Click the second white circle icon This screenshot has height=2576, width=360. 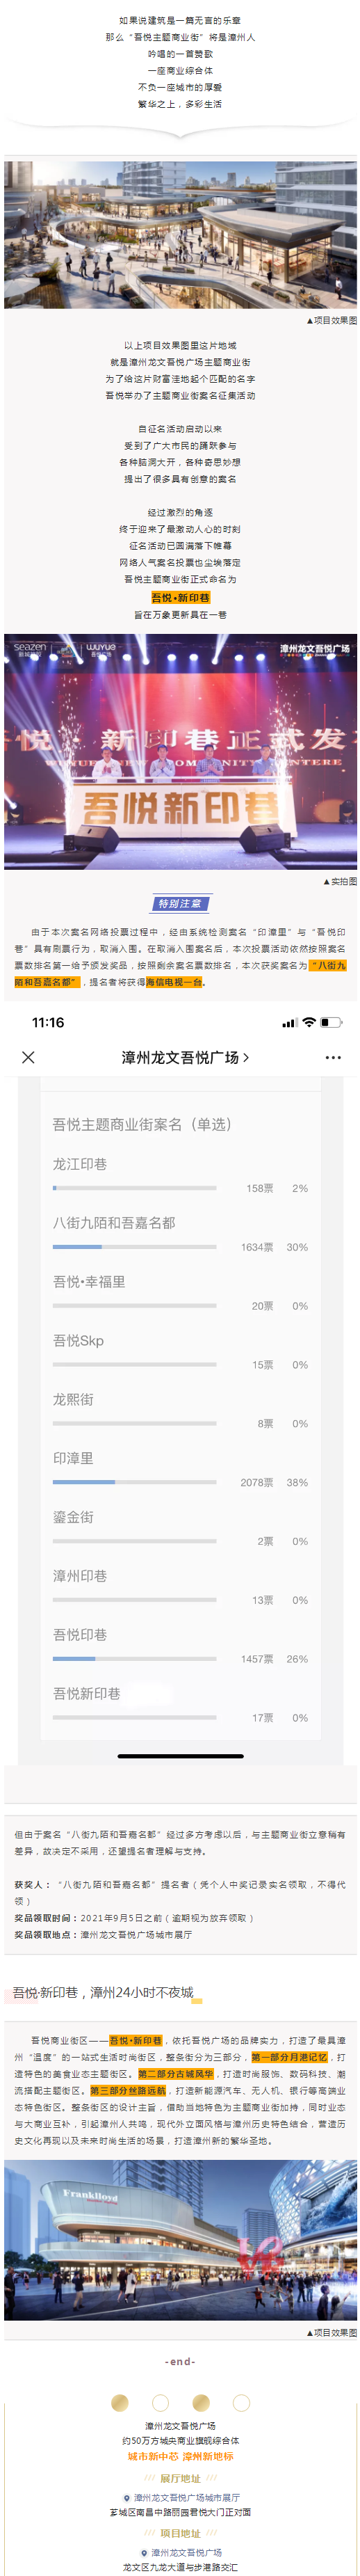point(160,2402)
